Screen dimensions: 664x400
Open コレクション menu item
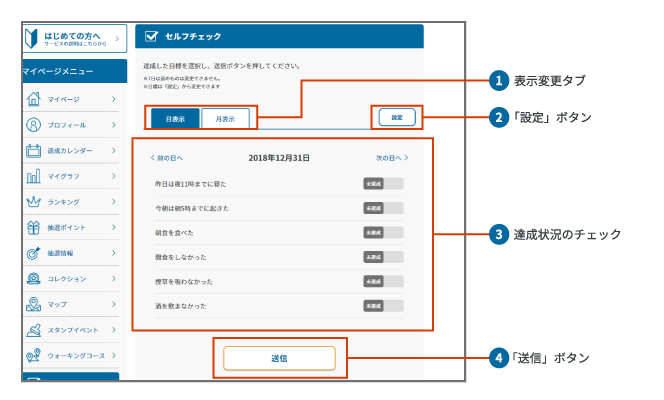point(71,279)
